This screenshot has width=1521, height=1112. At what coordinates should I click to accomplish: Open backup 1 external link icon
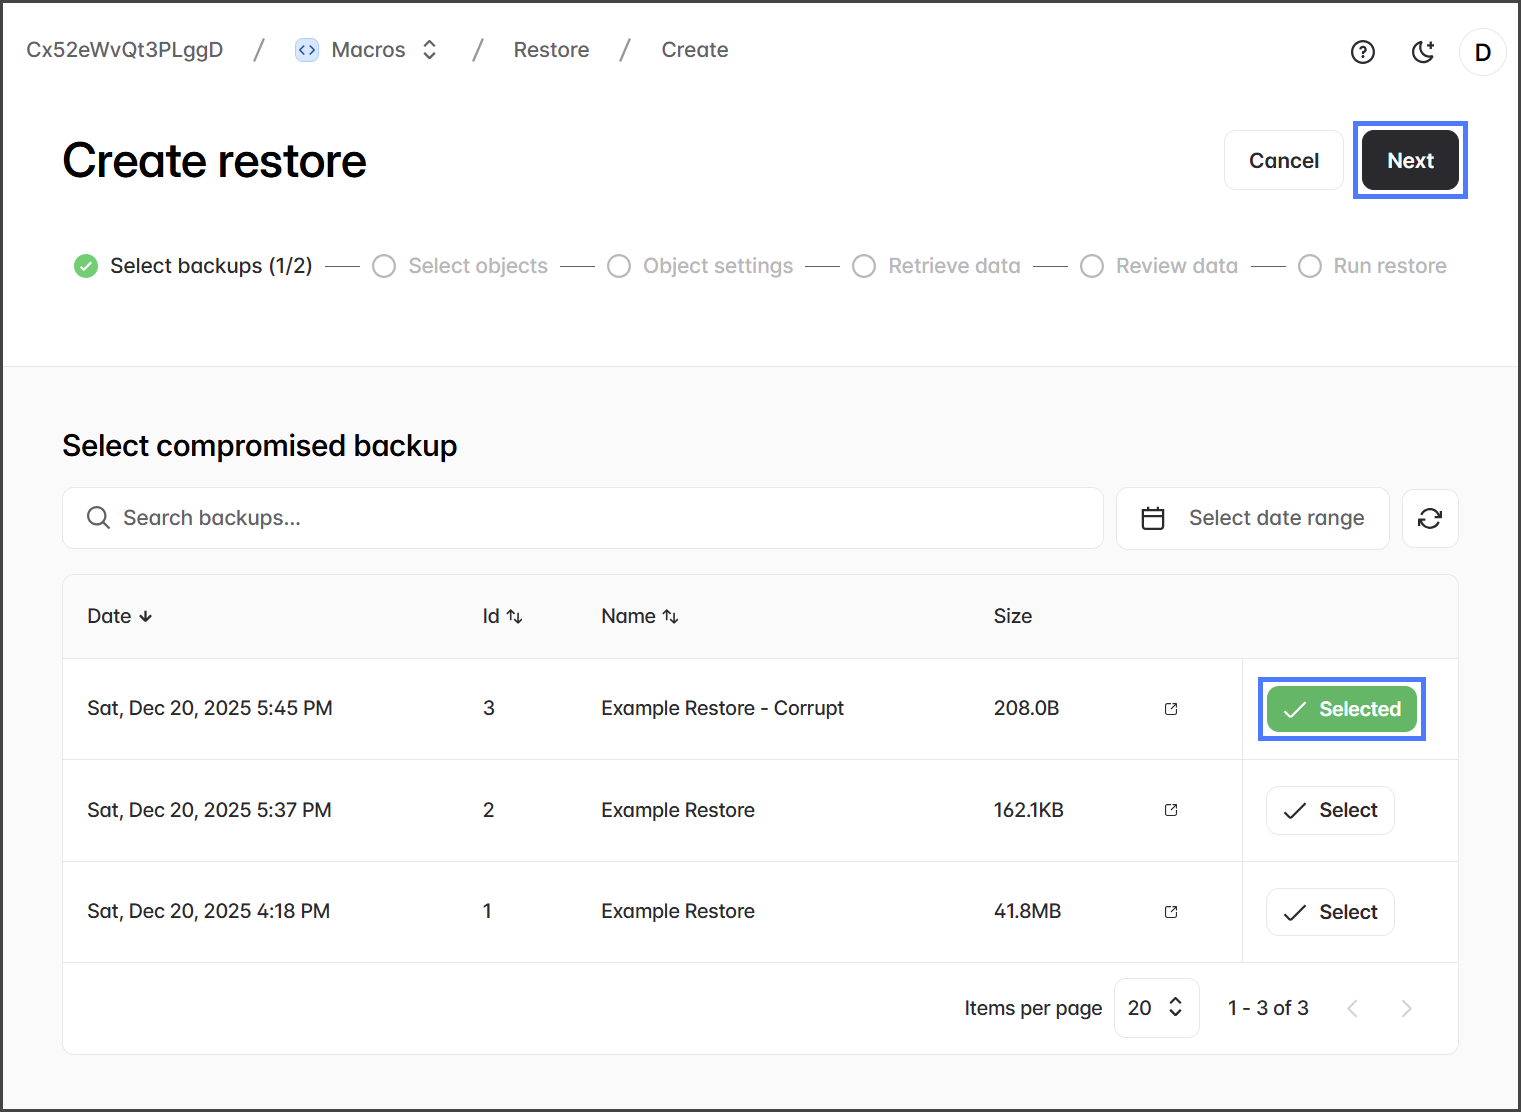[x=1171, y=912]
